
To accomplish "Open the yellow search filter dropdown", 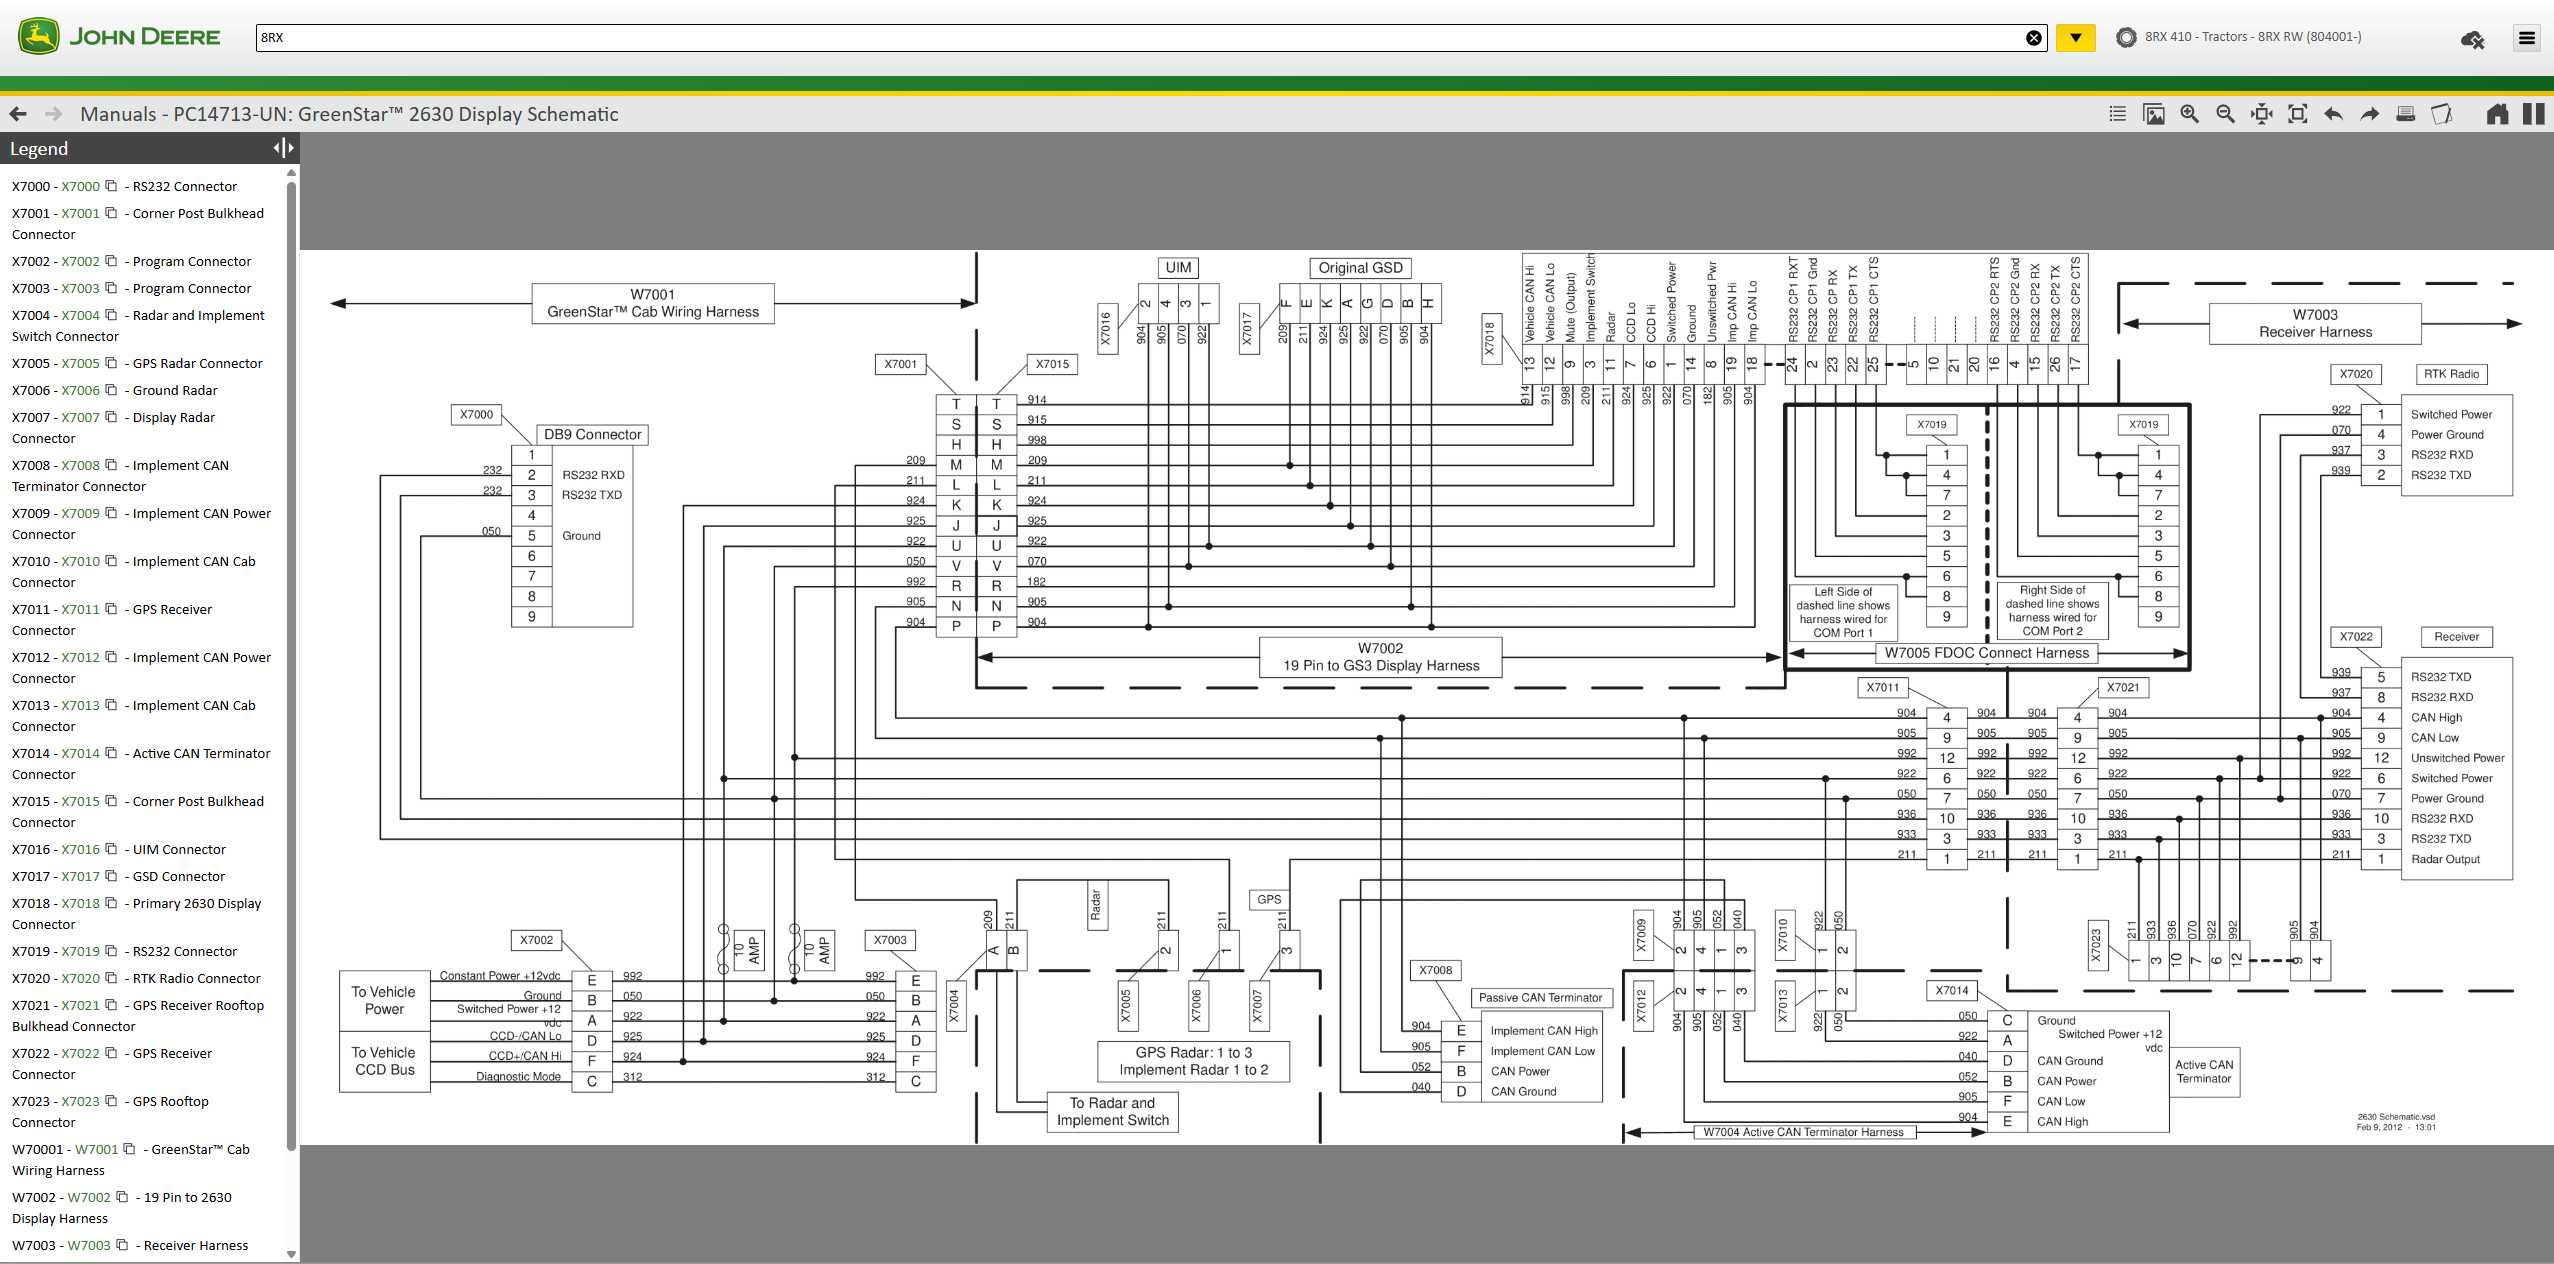I will (2076, 38).
